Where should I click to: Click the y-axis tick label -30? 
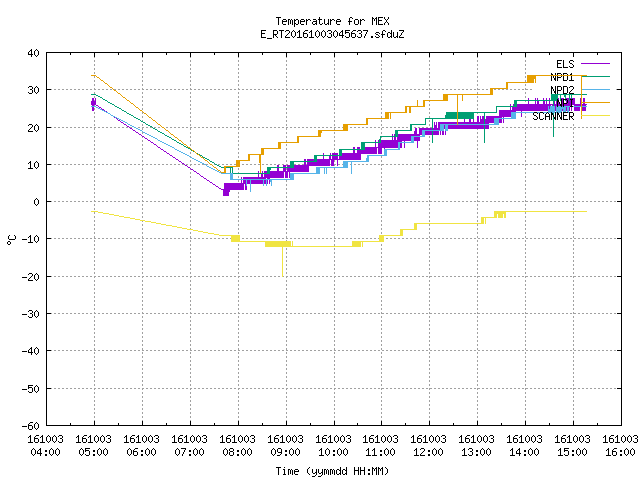pyautogui.click(x=31, y=314)
